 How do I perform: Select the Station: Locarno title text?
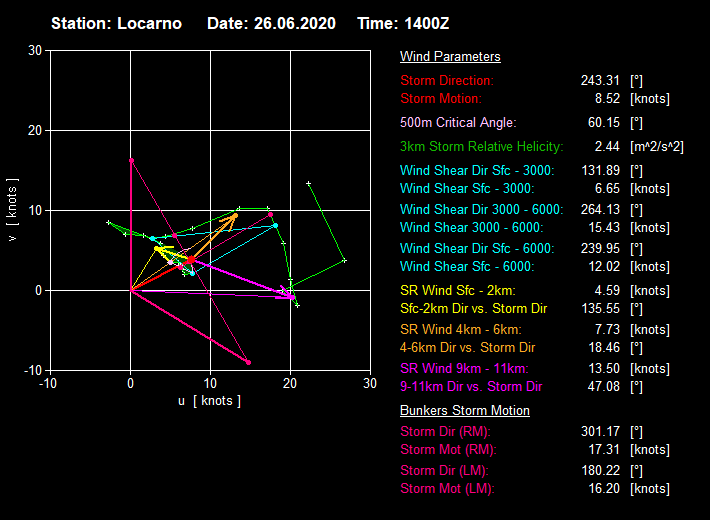[116, 23]
